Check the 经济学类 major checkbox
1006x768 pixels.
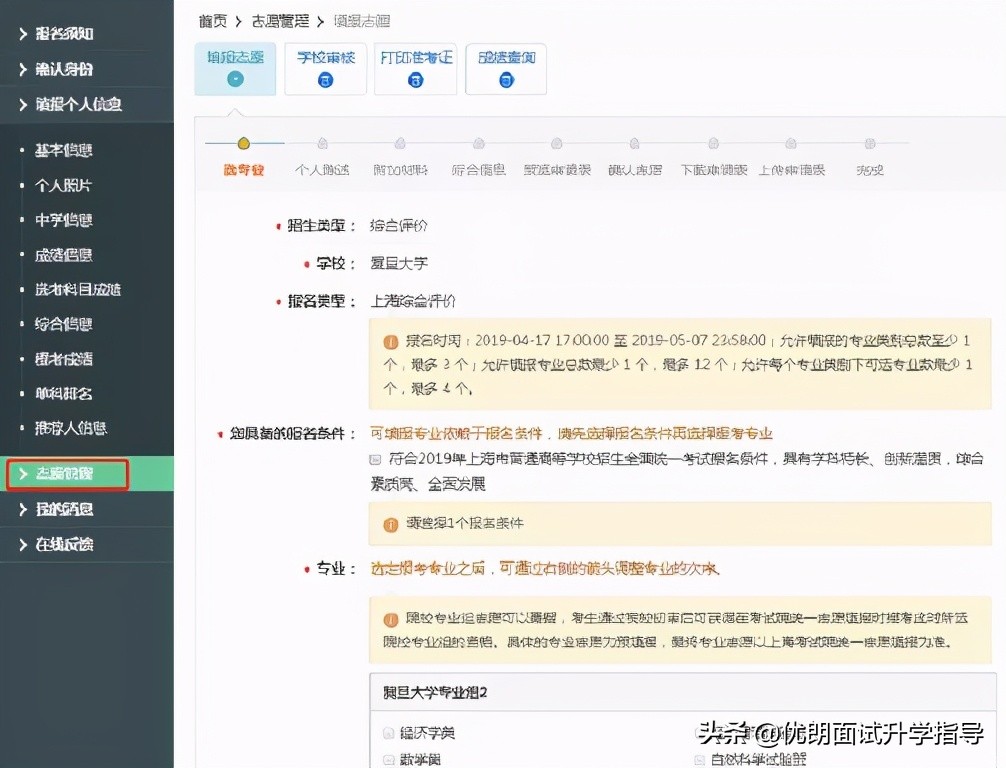coord(388,733)
